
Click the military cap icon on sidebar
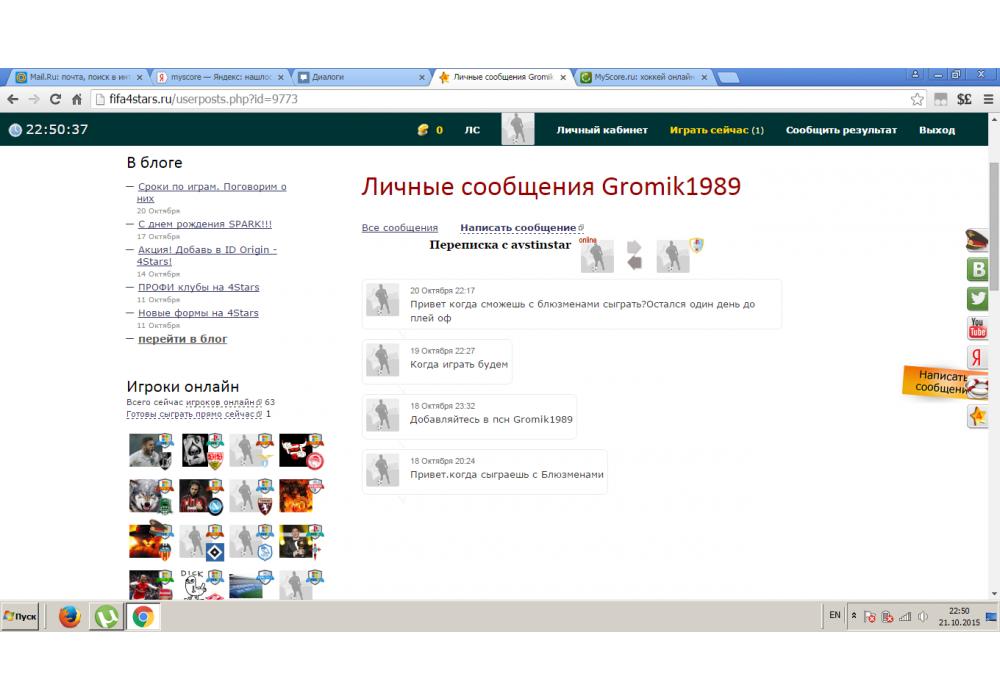point(977,239)
